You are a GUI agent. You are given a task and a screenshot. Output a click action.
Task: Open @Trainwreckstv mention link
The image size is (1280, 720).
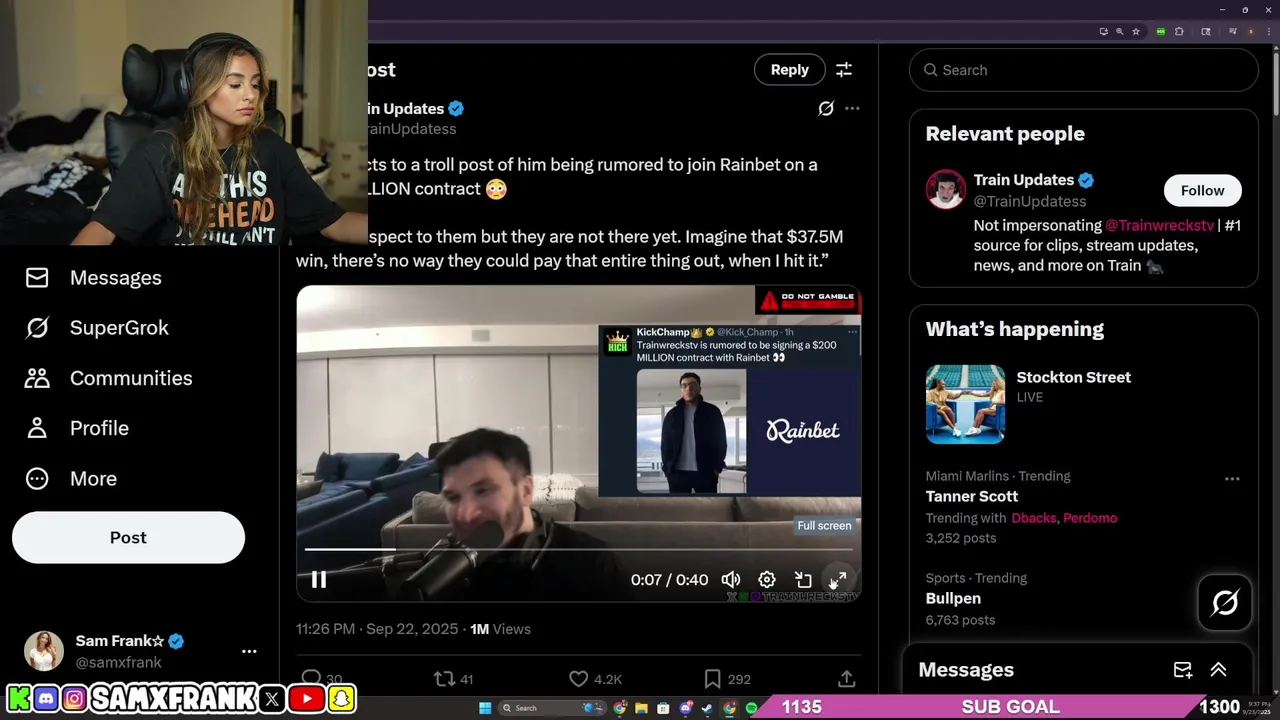point(1159,225)
